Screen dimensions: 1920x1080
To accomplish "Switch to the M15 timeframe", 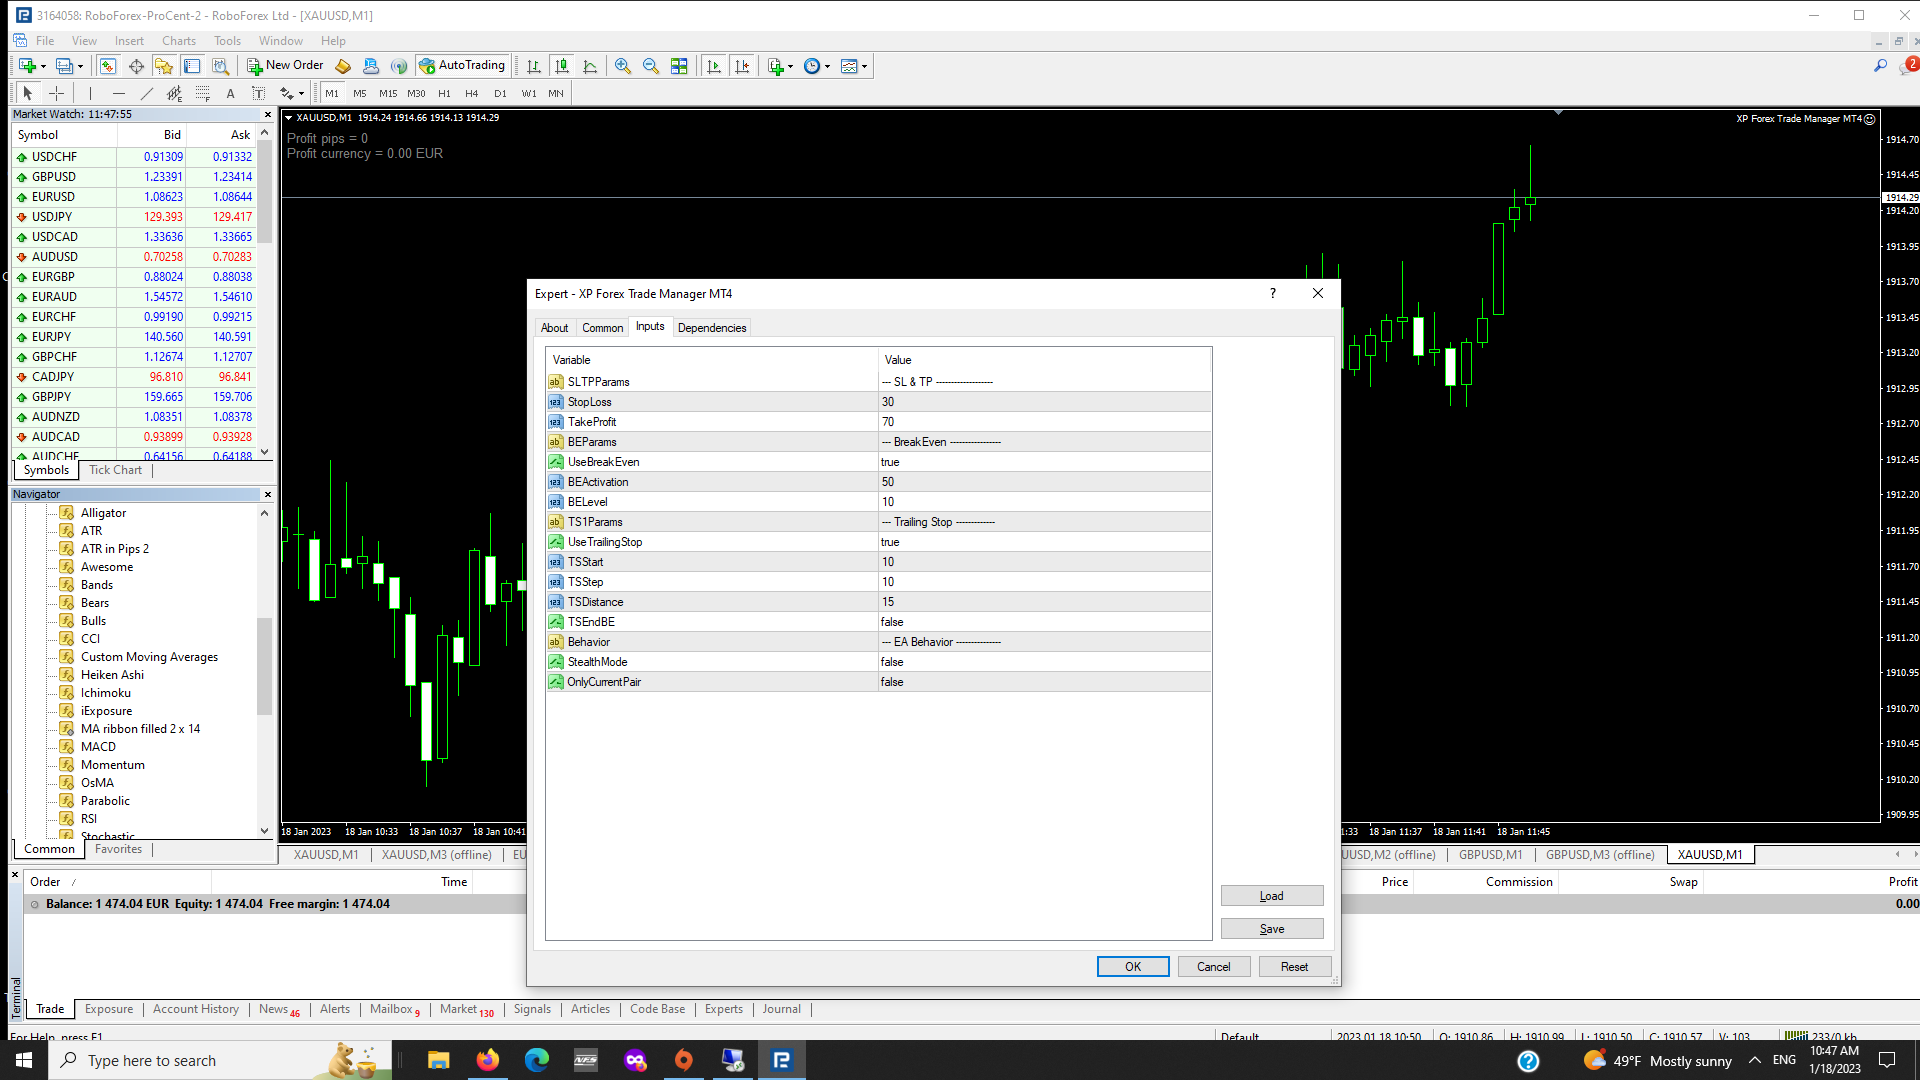I will tap(388, 93).
